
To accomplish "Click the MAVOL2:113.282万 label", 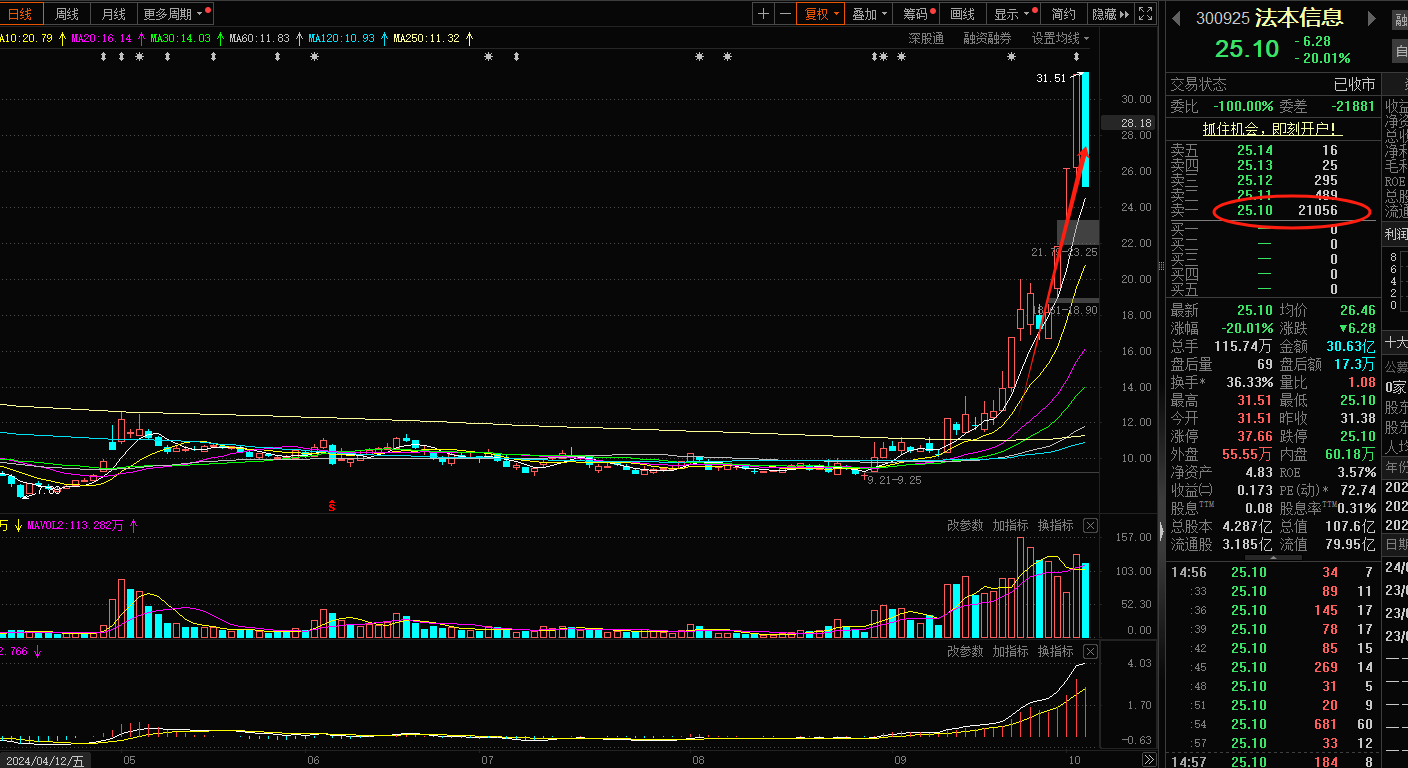I will (76, 525).
